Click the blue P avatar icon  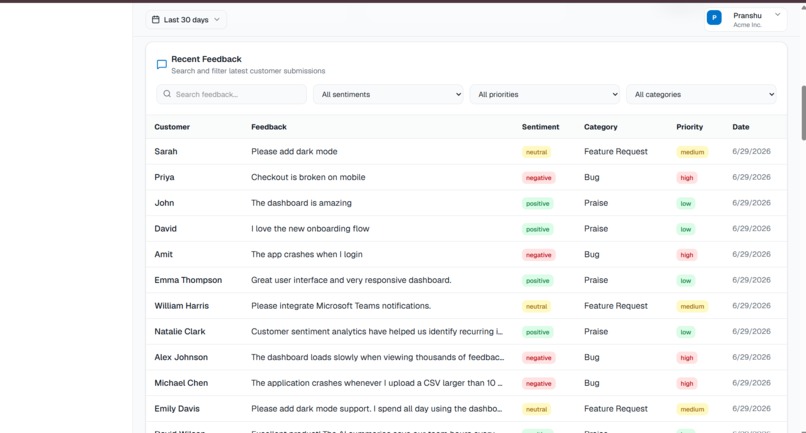click(x=714, y=18)
